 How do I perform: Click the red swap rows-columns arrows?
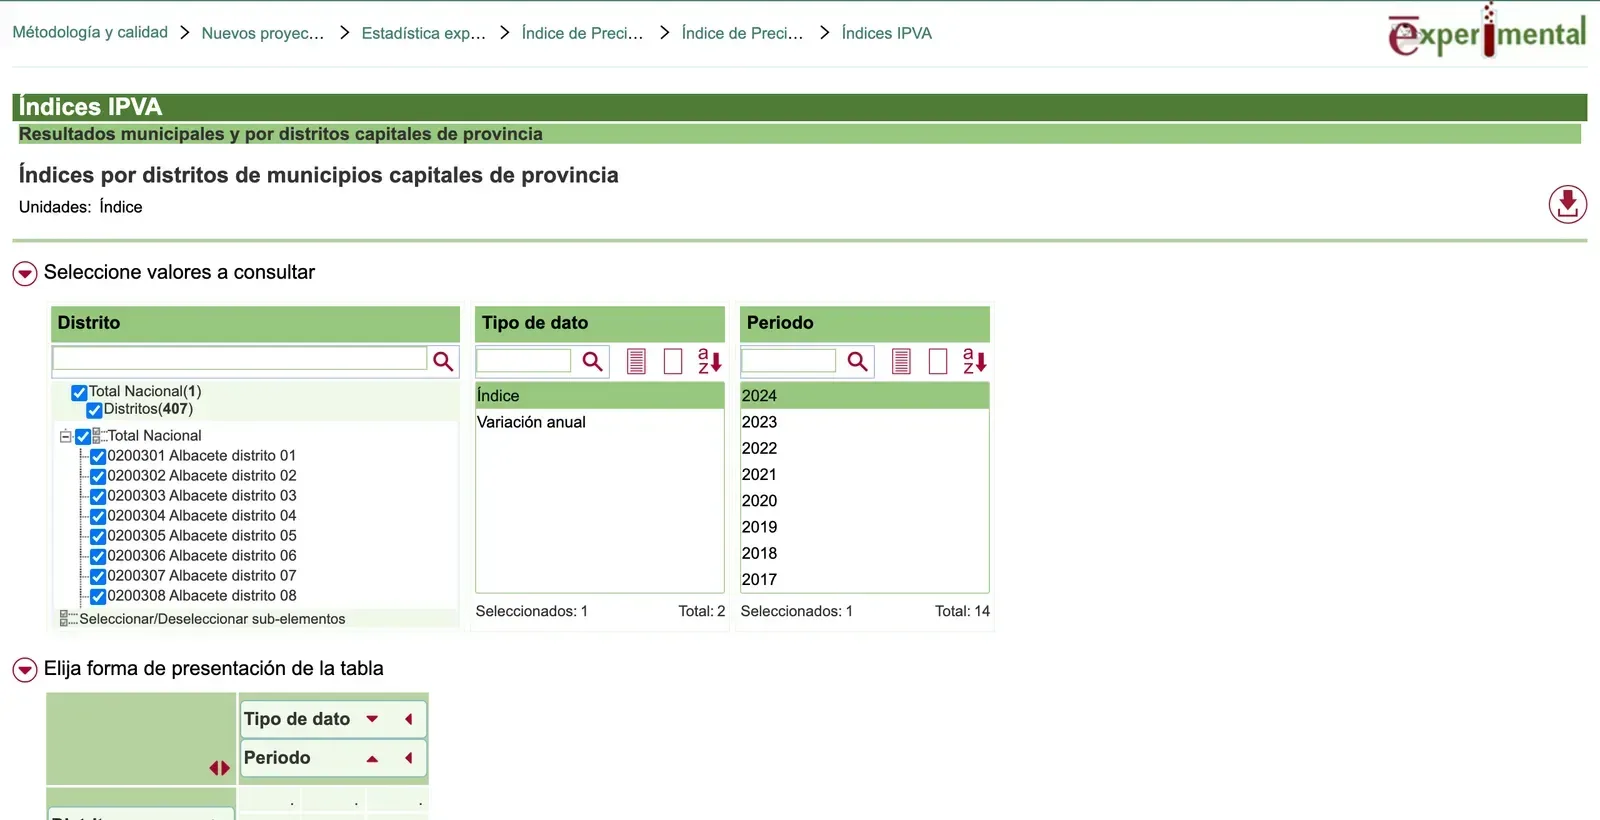click(x=220, y=768)
